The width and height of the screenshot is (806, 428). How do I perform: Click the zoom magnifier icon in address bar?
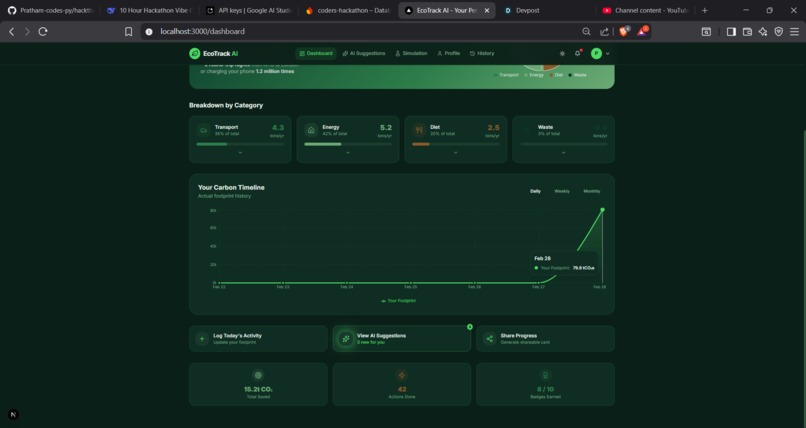[x=587, y=31]
